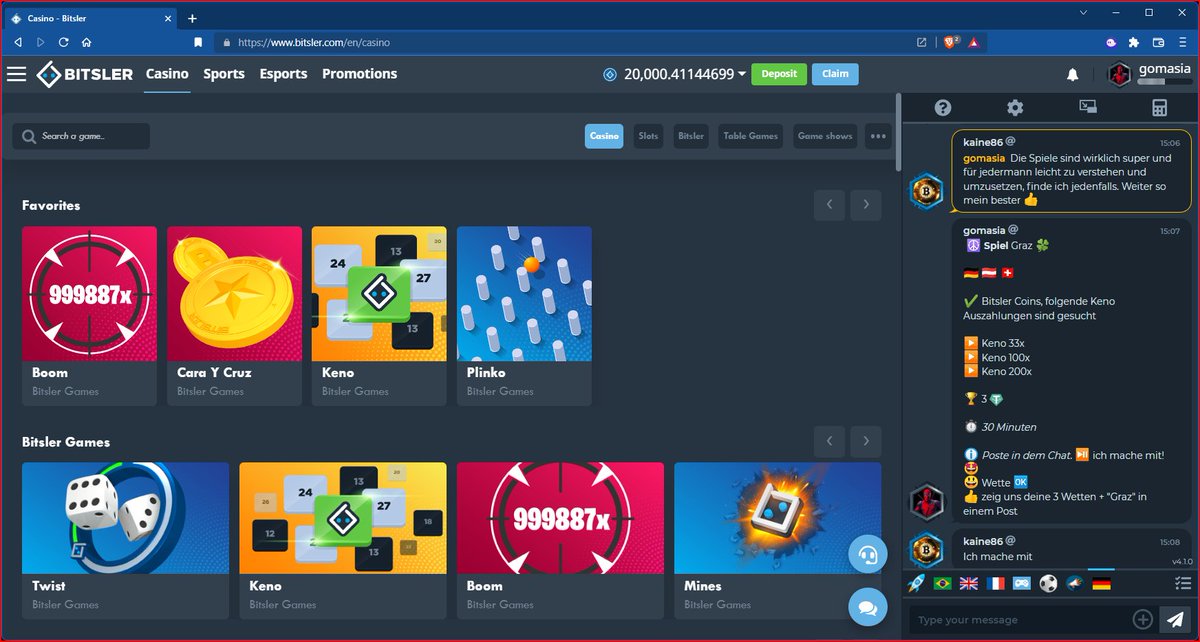Viewport: 1200px width, 642px height.
Task: Open the gomasia profile avatar
Action: click(x=1120, y=75)
